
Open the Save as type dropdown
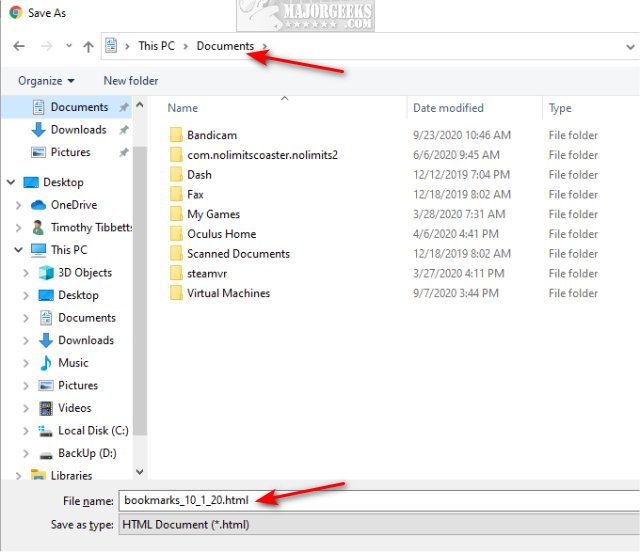(x=379, y=524)
